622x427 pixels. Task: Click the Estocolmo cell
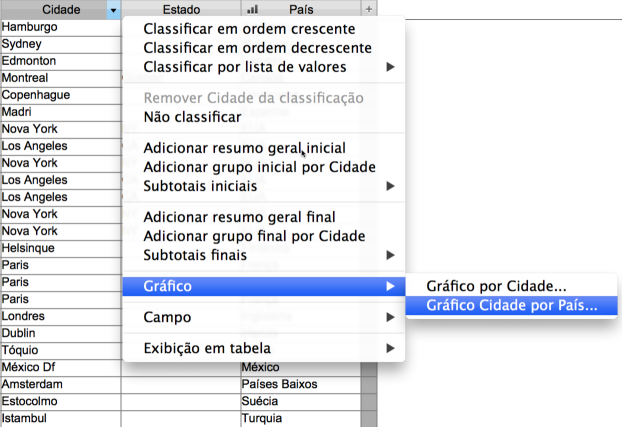[x=61, y=402]
